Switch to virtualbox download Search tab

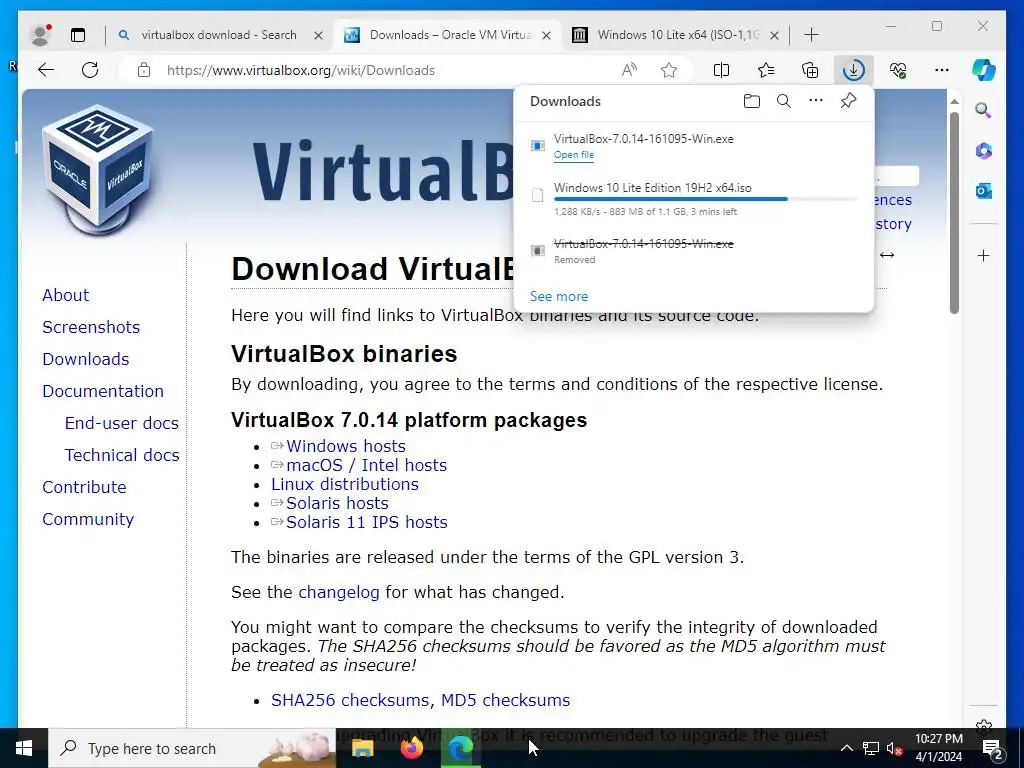point(219,35)
